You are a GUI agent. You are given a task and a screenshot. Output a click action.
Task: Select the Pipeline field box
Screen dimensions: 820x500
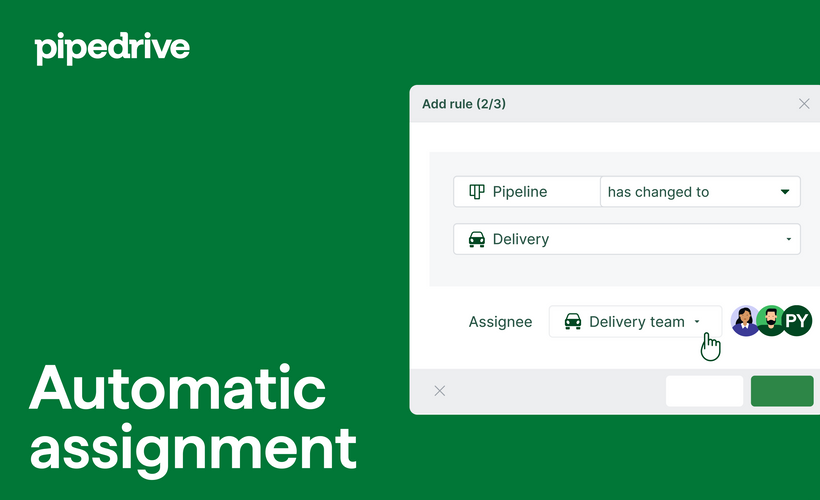[x=526, y=192]
